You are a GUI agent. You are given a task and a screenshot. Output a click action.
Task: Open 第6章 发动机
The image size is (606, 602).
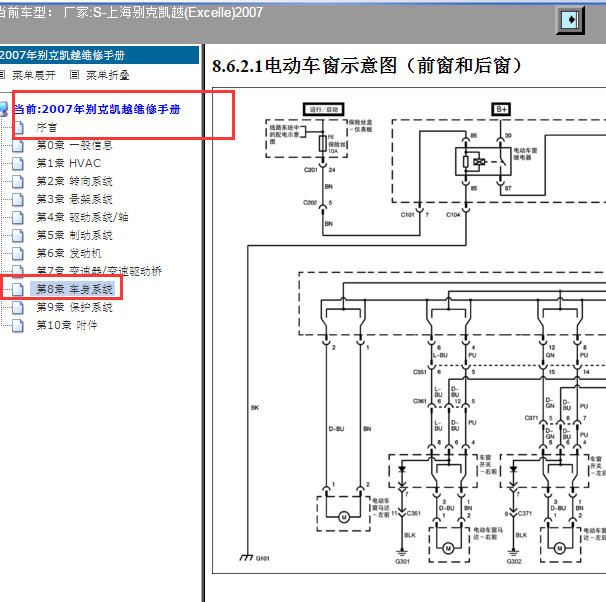tap(69, 253)
